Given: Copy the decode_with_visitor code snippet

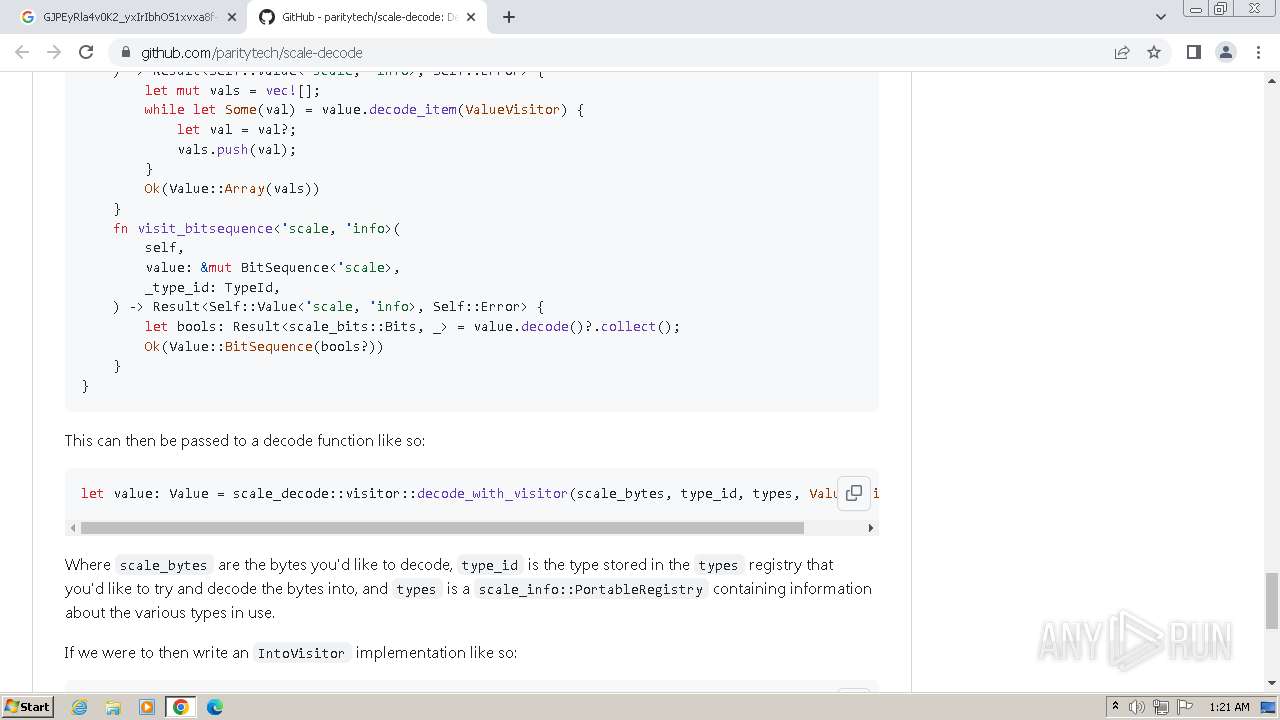Looking at the screenshot, I should [x=853, y=493].
